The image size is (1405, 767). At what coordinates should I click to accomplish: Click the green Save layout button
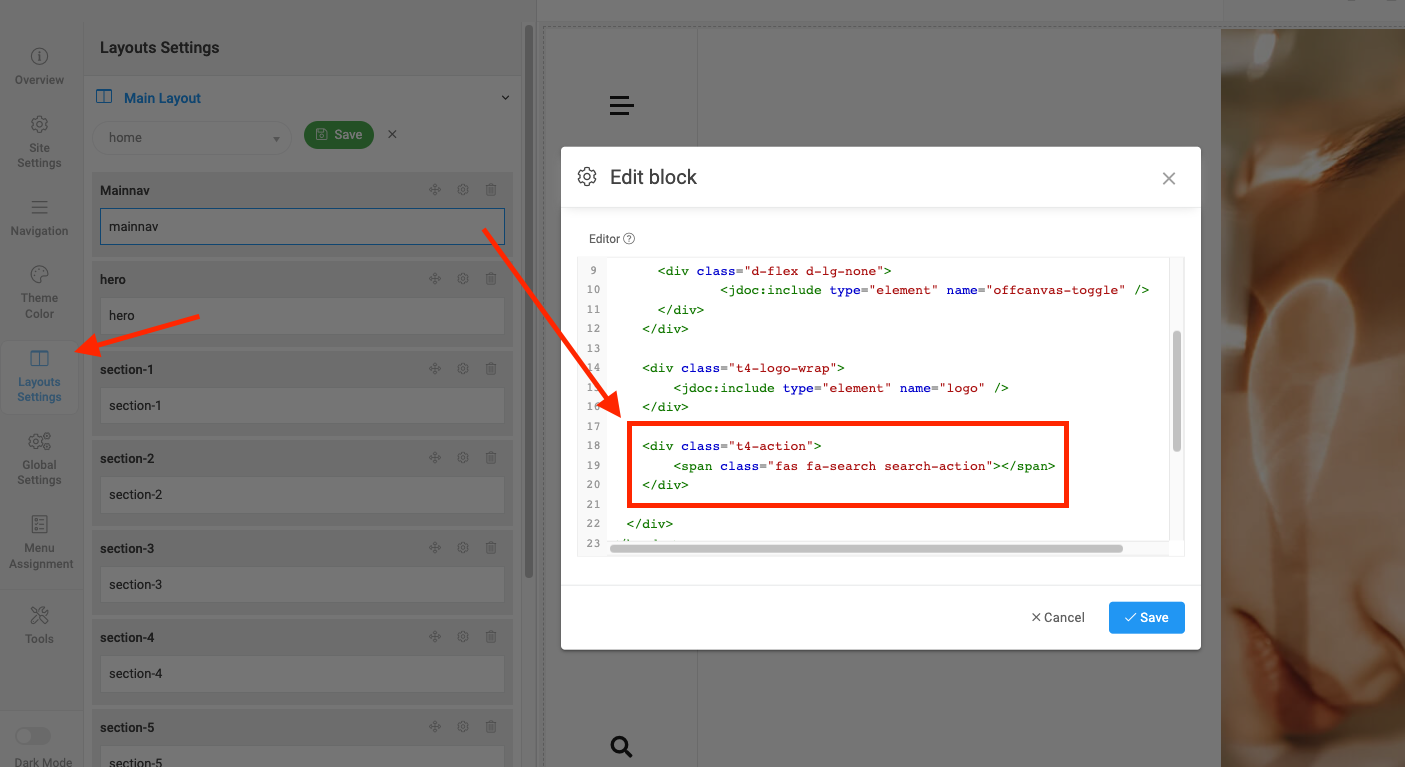tap(338, 135)
